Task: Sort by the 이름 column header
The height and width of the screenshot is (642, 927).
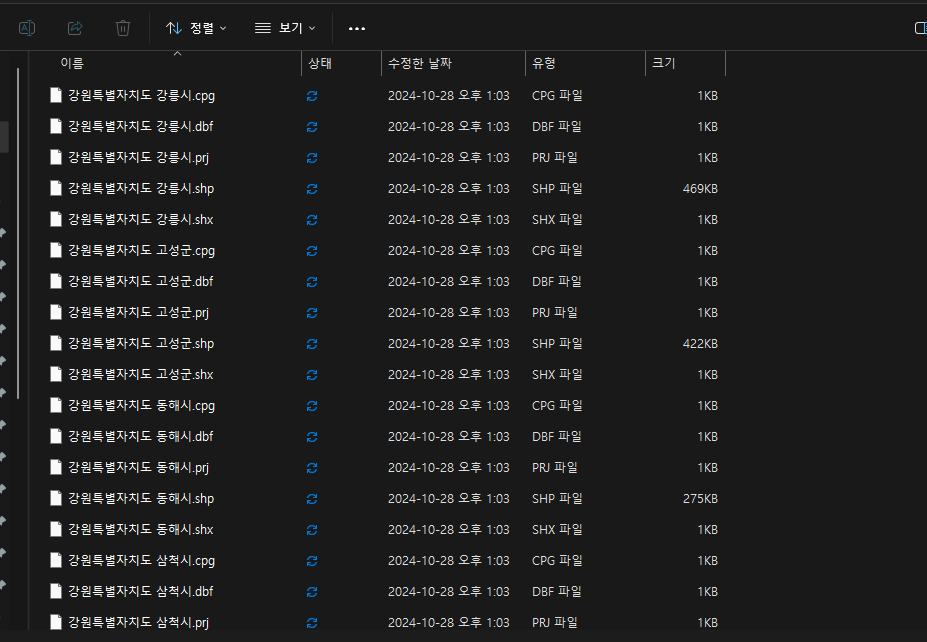Action: pyautogui.click(x=72, y=63)
